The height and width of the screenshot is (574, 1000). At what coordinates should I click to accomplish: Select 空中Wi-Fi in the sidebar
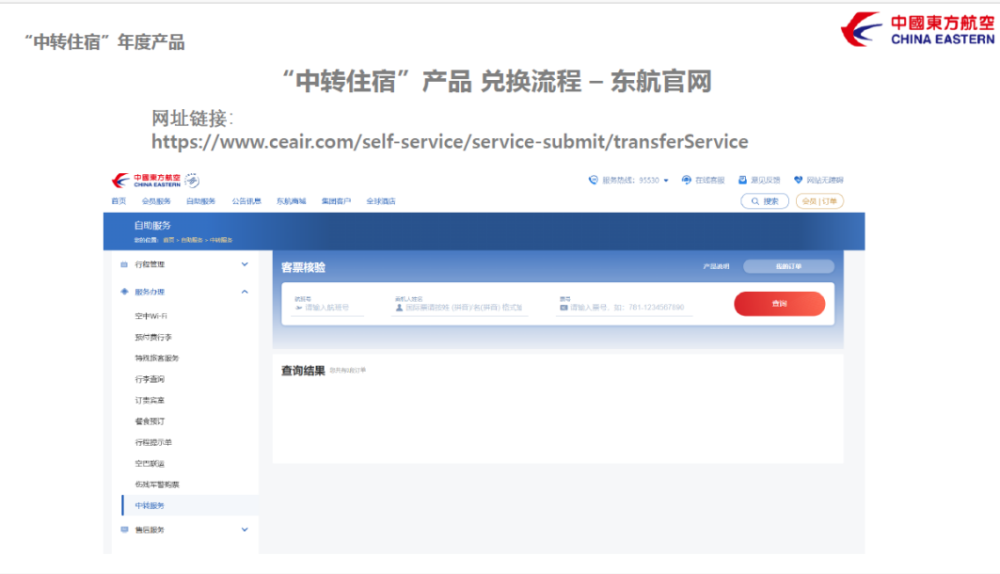point(151,316)
